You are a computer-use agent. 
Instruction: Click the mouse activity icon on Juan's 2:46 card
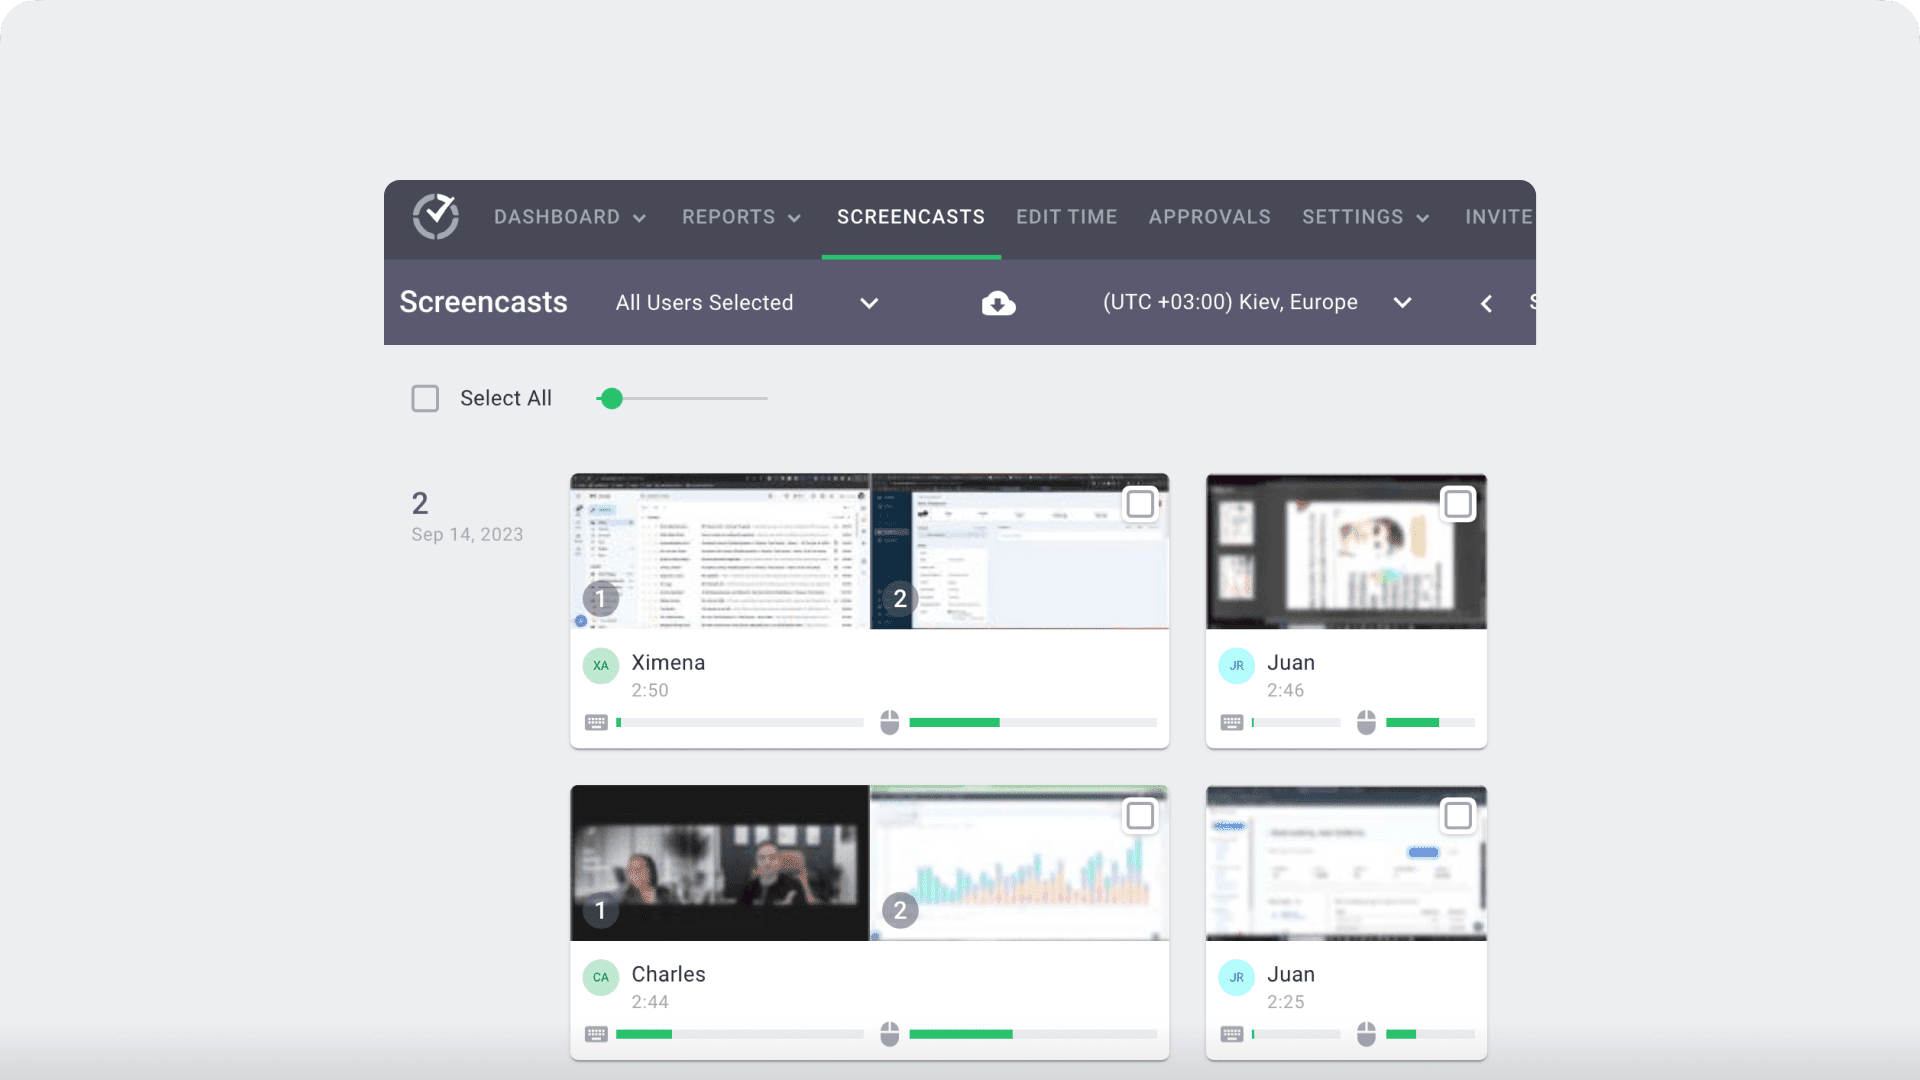pos(1365,721)
